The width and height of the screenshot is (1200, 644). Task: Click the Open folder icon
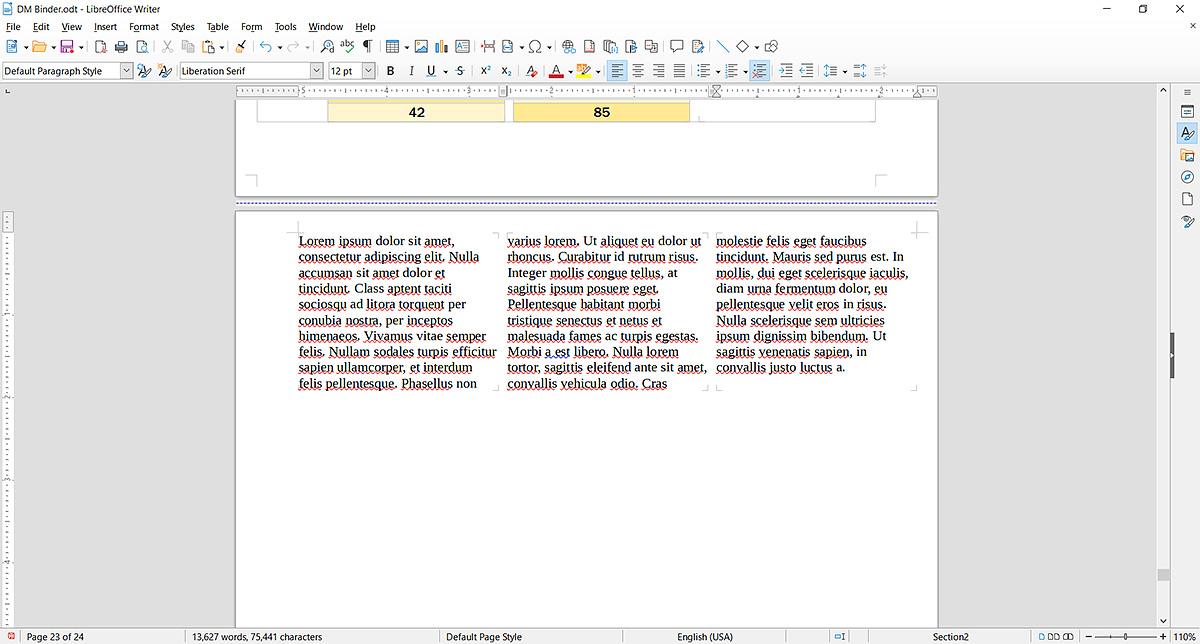coord(39,46)
